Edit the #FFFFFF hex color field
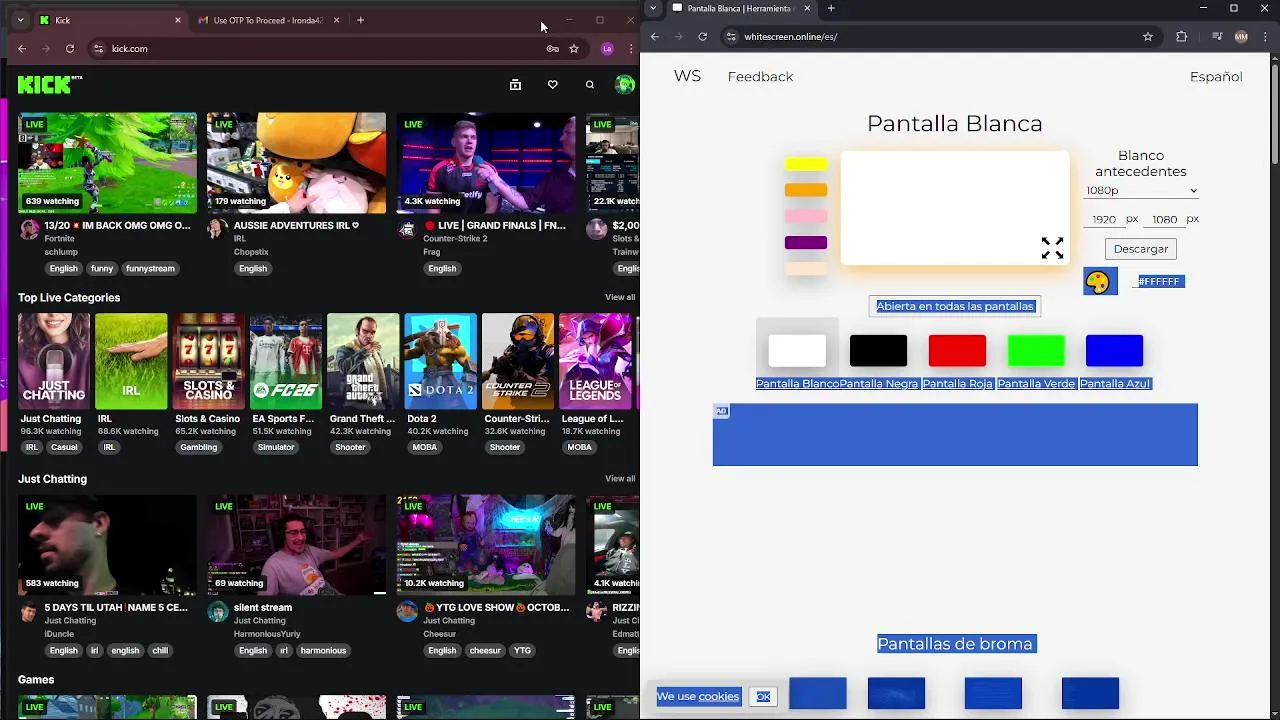 [x=1159, y=282]
